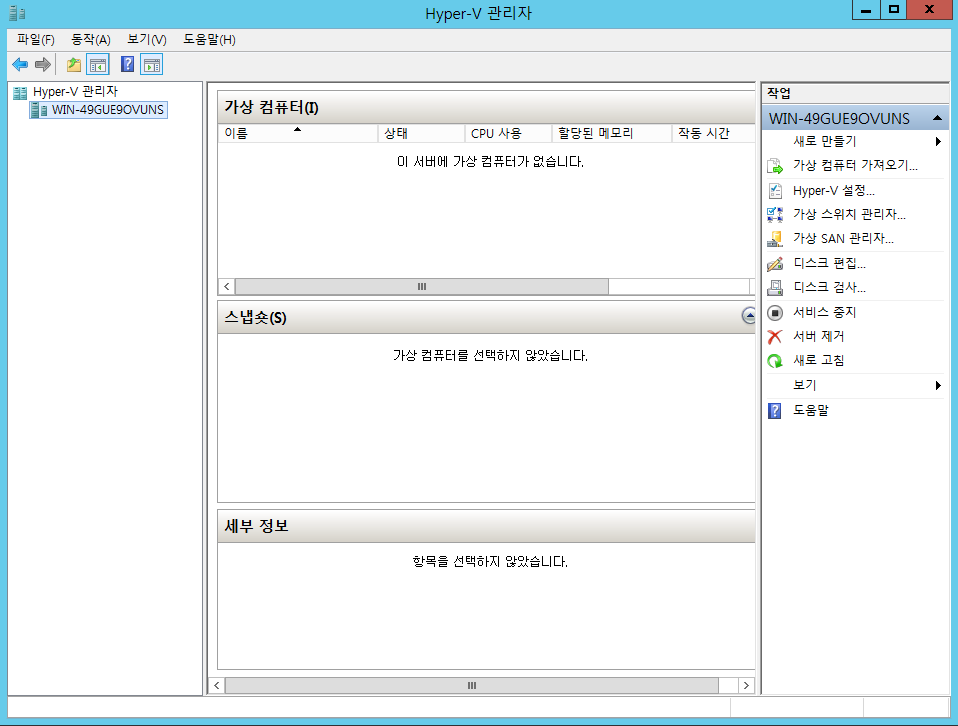This screenshot has width=958, height=726.
Task: Sort by the CPU 사용 column header
Action: coord(508,133)
